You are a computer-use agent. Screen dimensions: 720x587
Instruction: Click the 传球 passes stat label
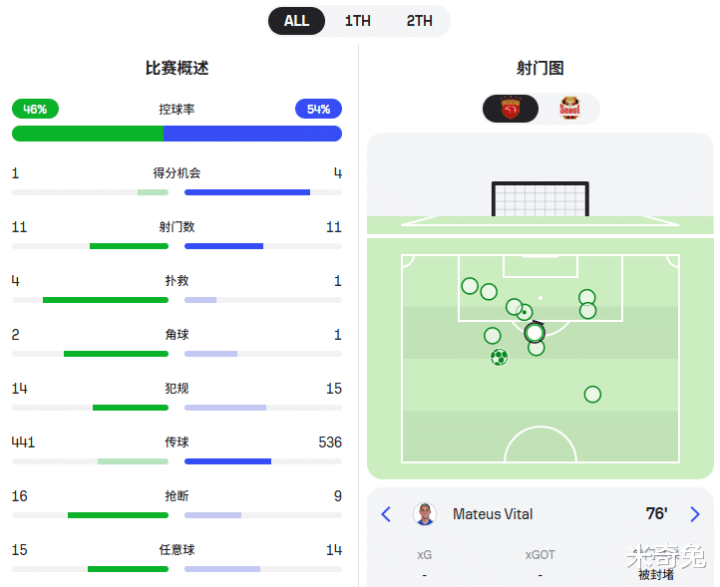coord(177,442)
